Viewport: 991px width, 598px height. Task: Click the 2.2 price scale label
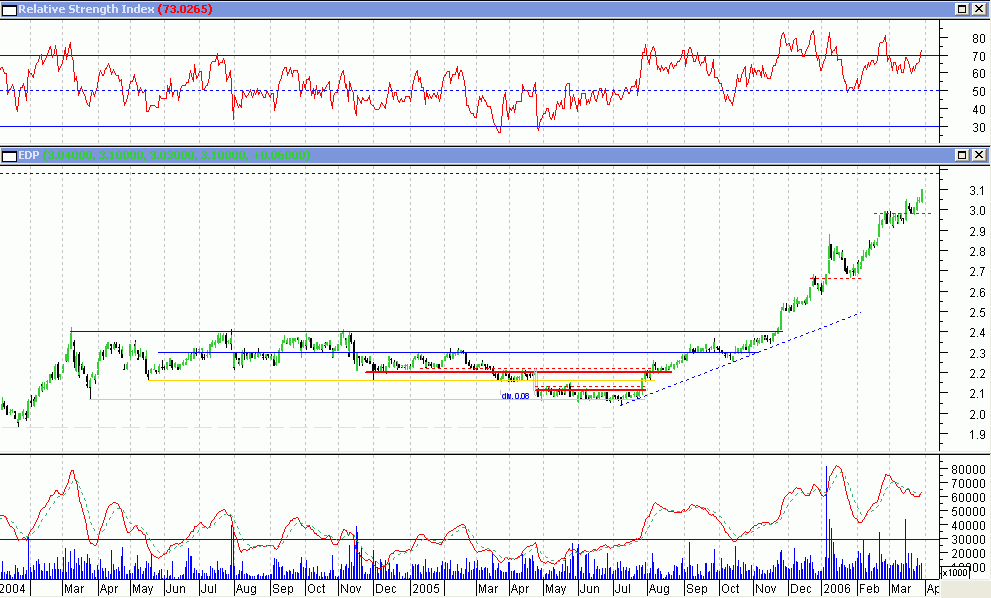977,374
